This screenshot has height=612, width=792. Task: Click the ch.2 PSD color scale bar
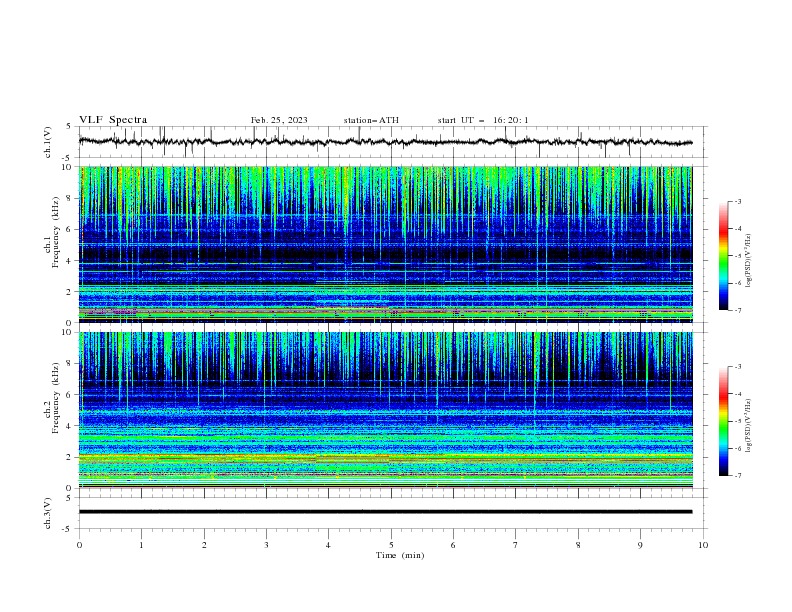723,421
